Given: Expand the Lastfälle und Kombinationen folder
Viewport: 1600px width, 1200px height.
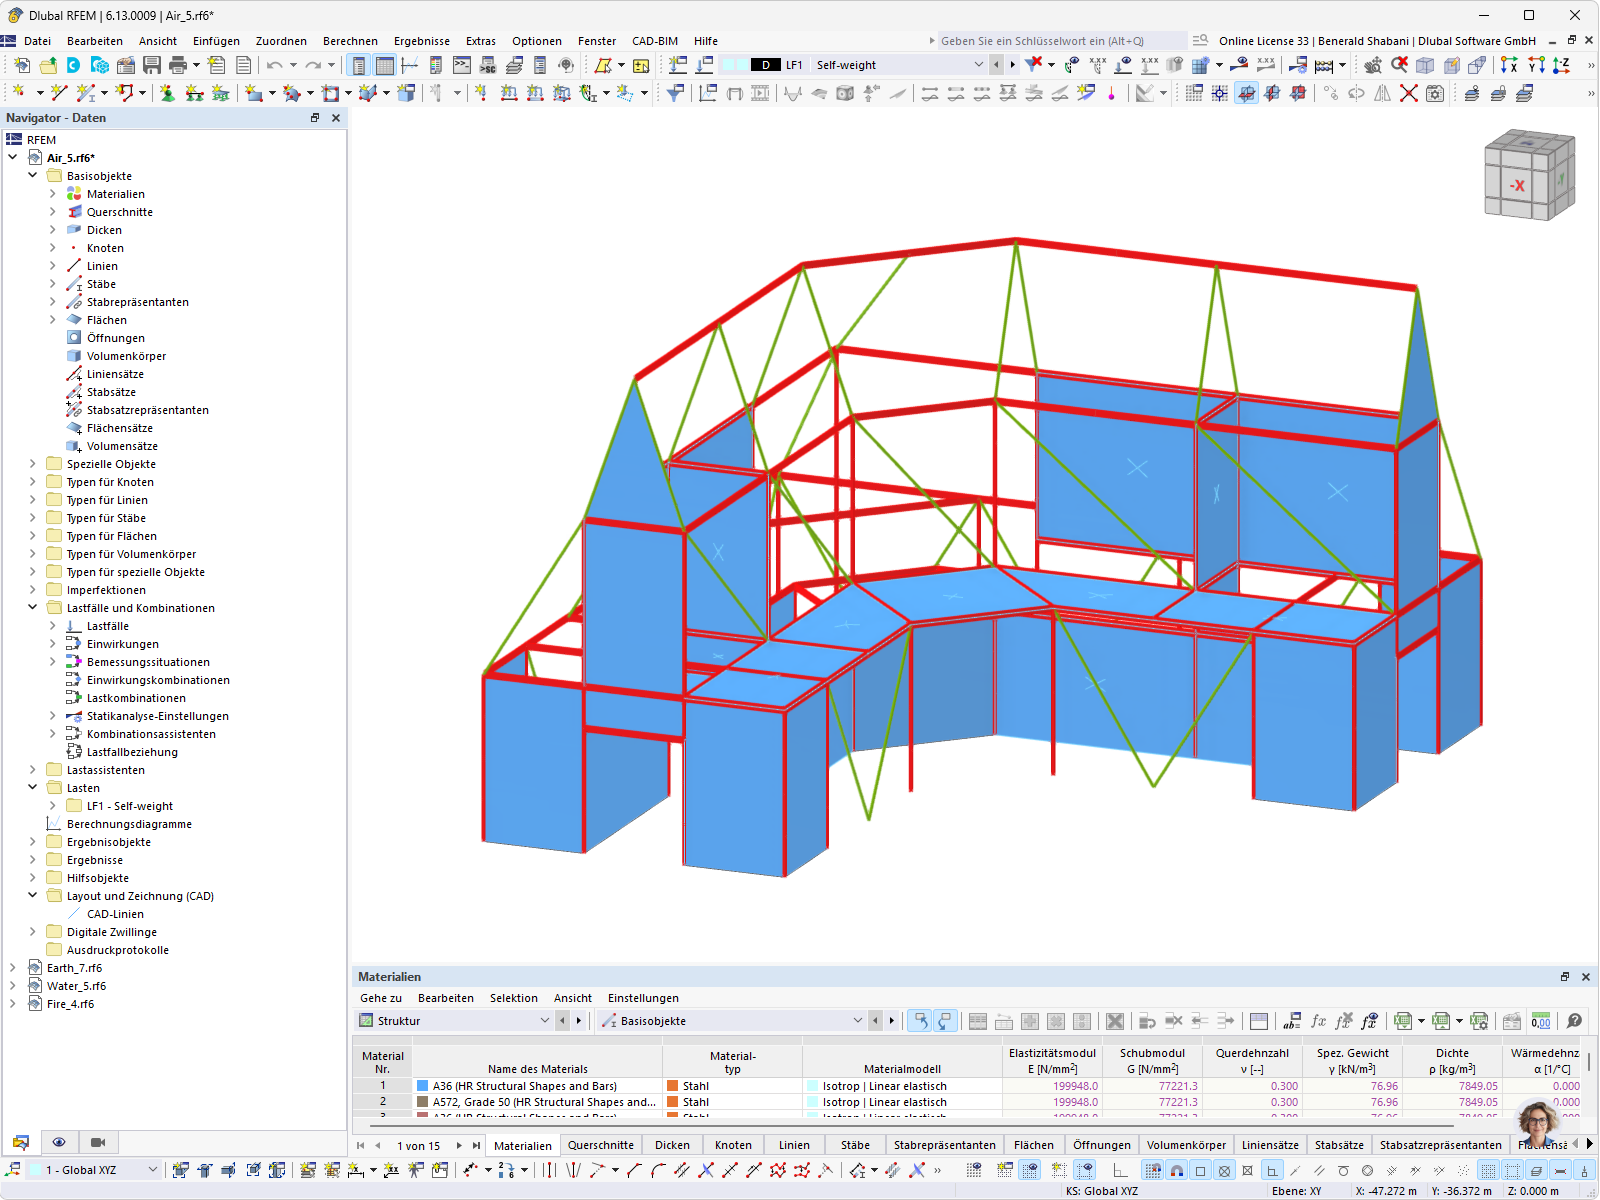Looking at the screenshot, I should 32,607.
